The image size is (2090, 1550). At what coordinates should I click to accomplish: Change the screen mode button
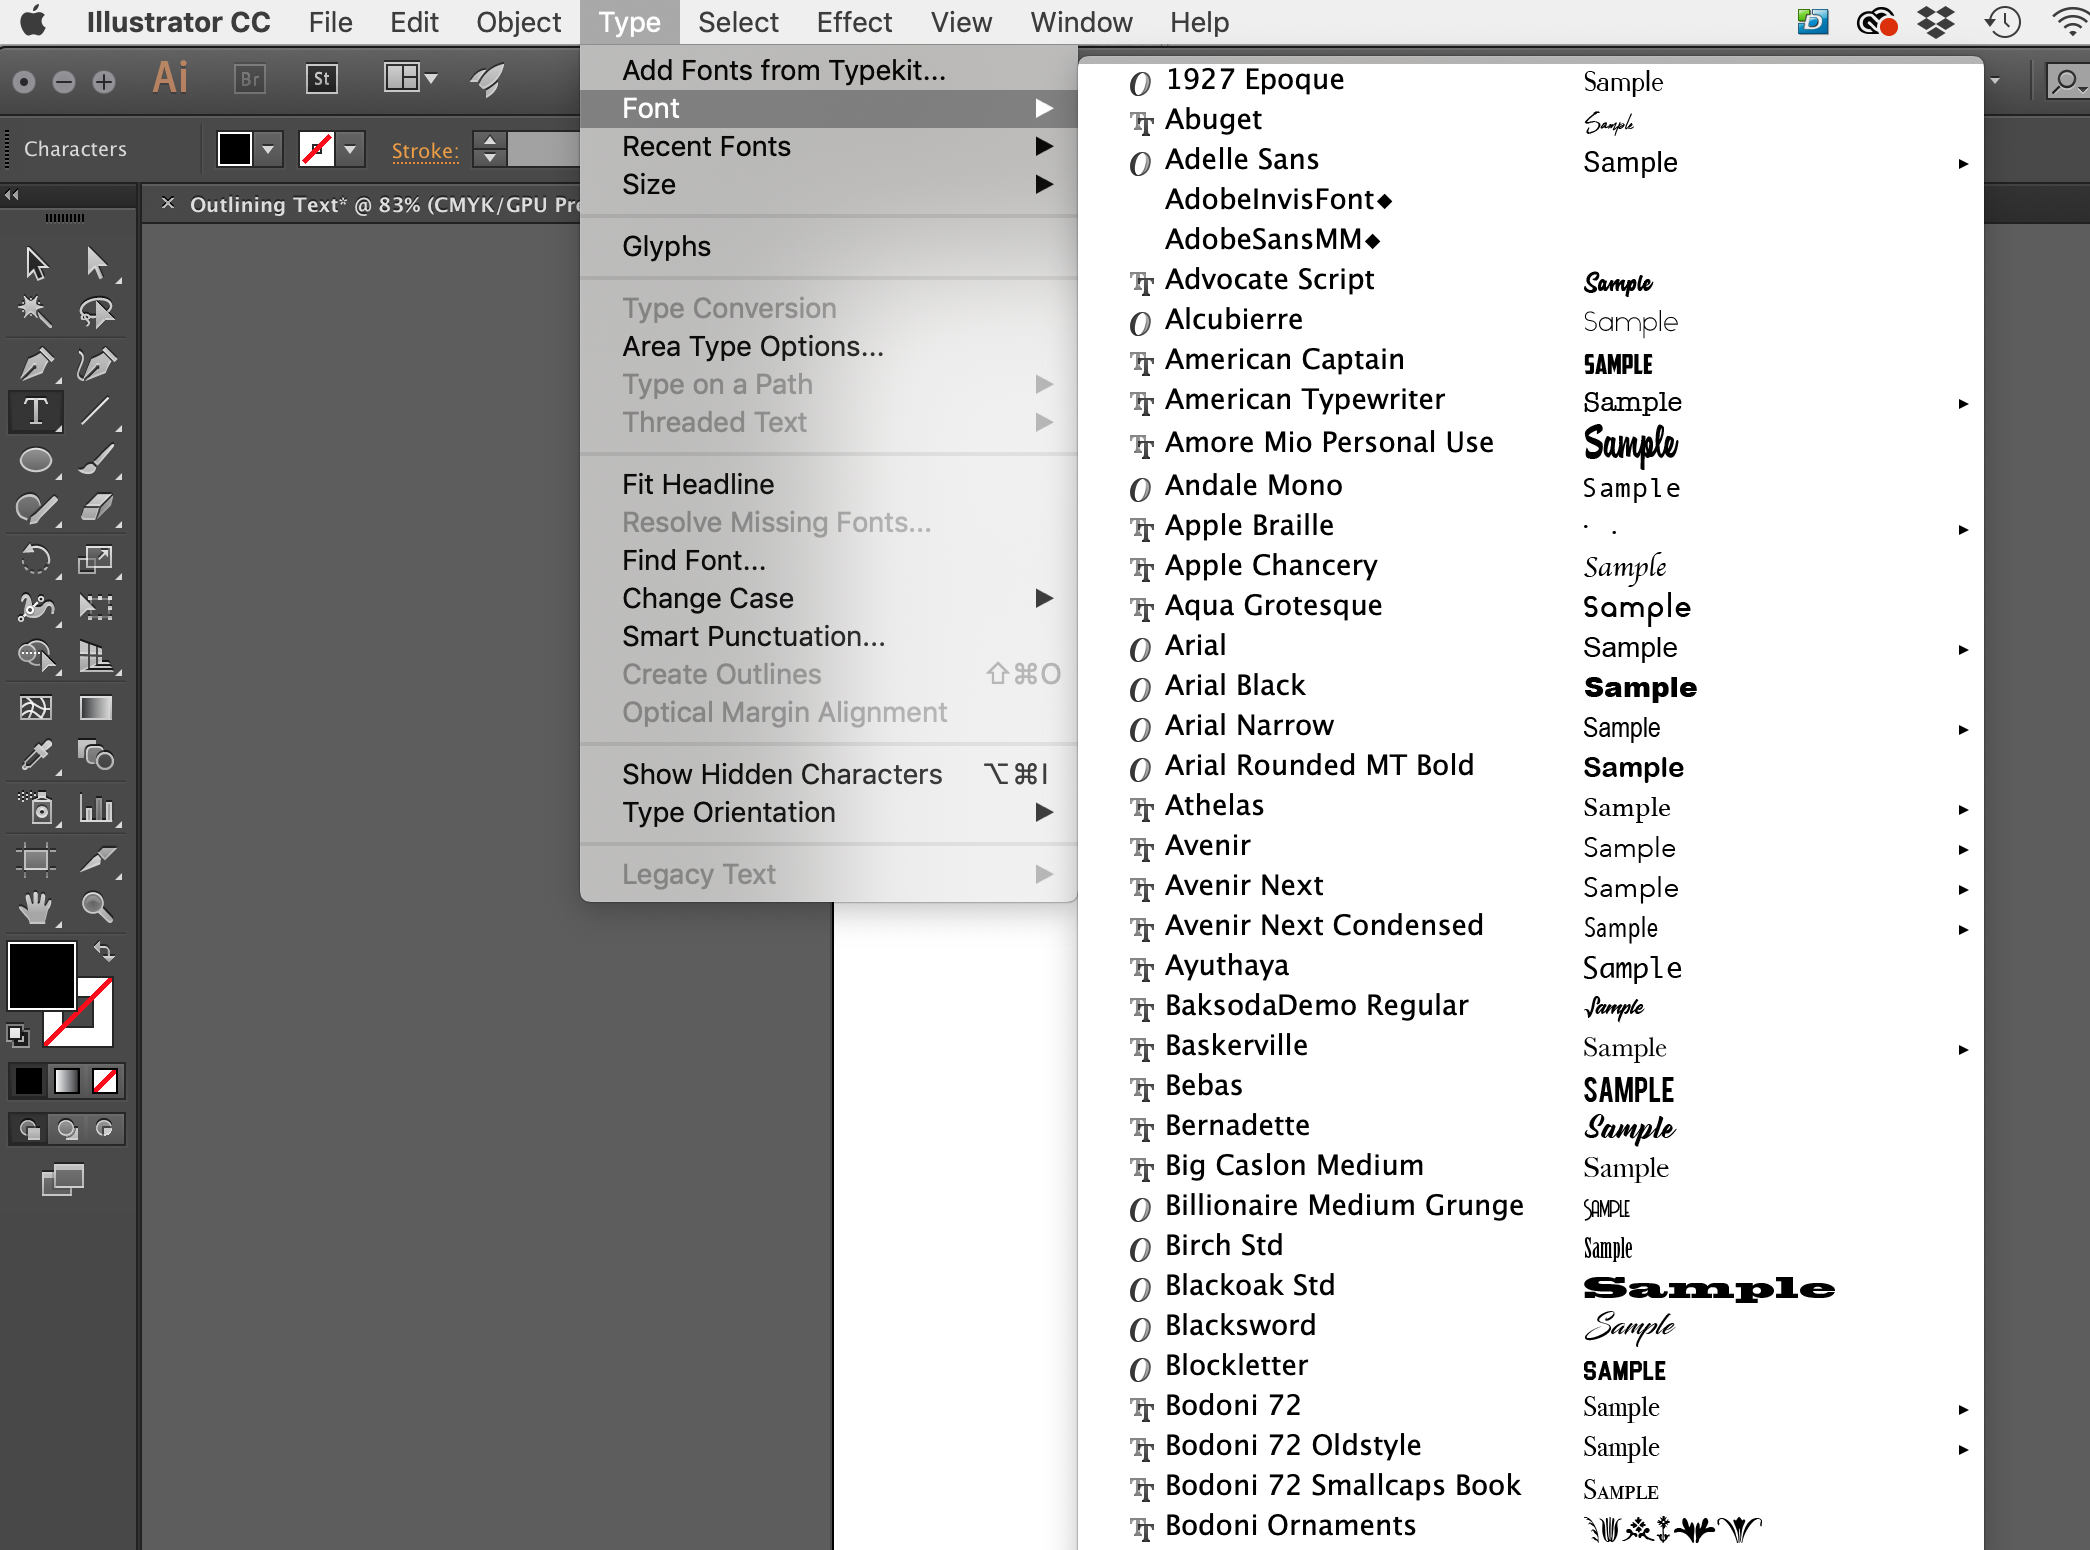coord(63,1181)
